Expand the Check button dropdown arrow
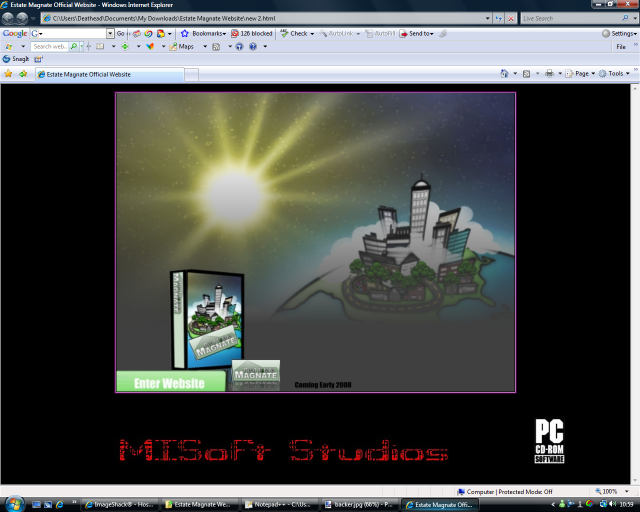640x512 pixels. click(312, 33)
